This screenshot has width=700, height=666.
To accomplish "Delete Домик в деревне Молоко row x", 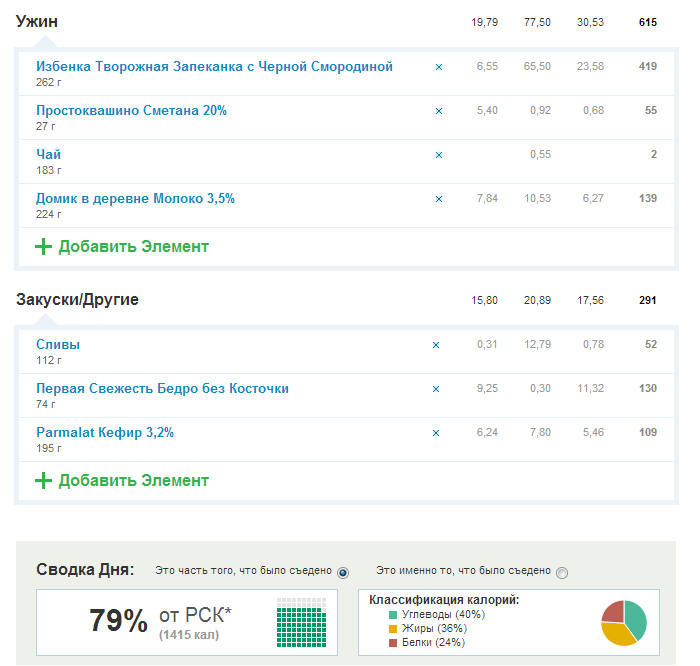I will point(439,199).
